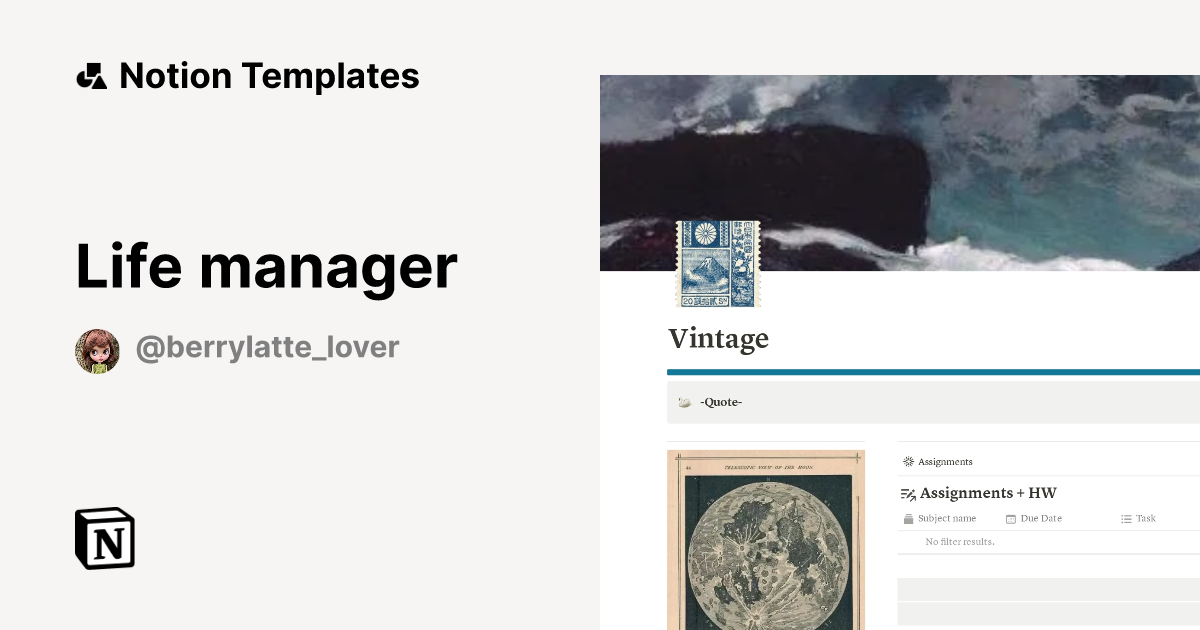The image size is (1200, 630).
Task: Click the creator's avatar picture
Action: pyautogui.click(x=97, y=349)
